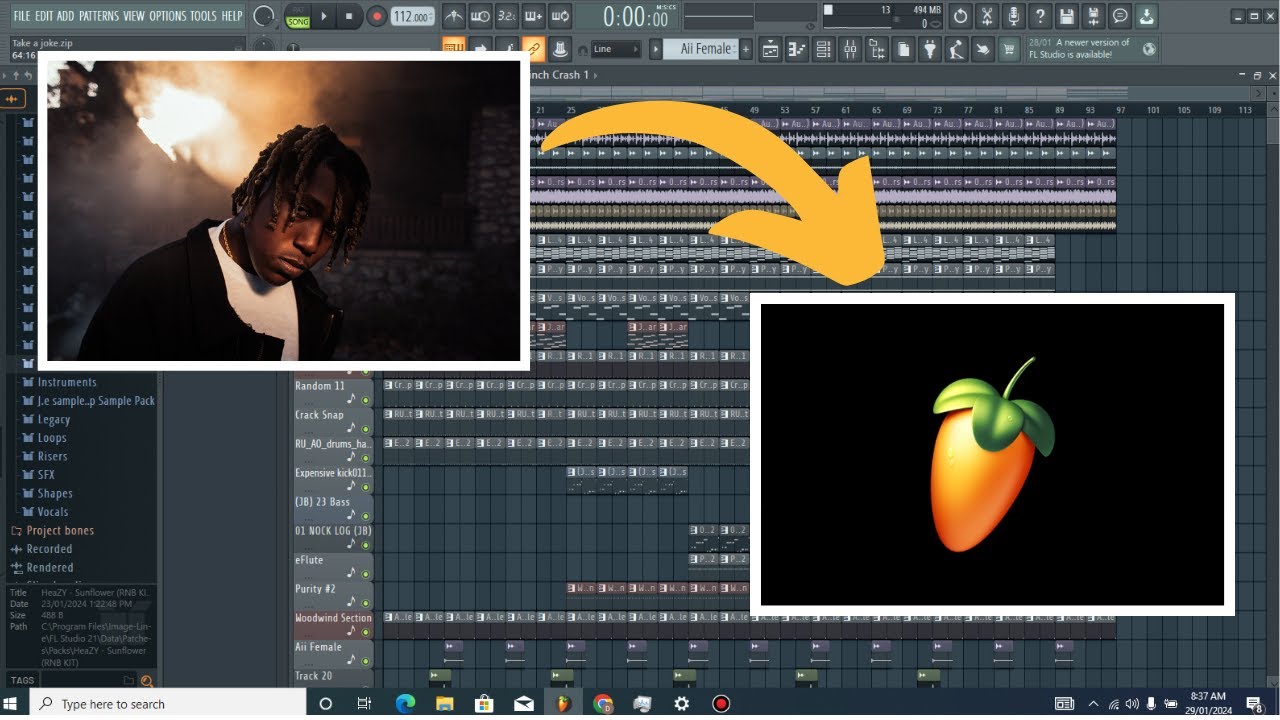Image resolution: width=1280 pixels, height=720 pixels.
Task: Open Microsoft Edge from taskbar
Action: pos(404,704)
